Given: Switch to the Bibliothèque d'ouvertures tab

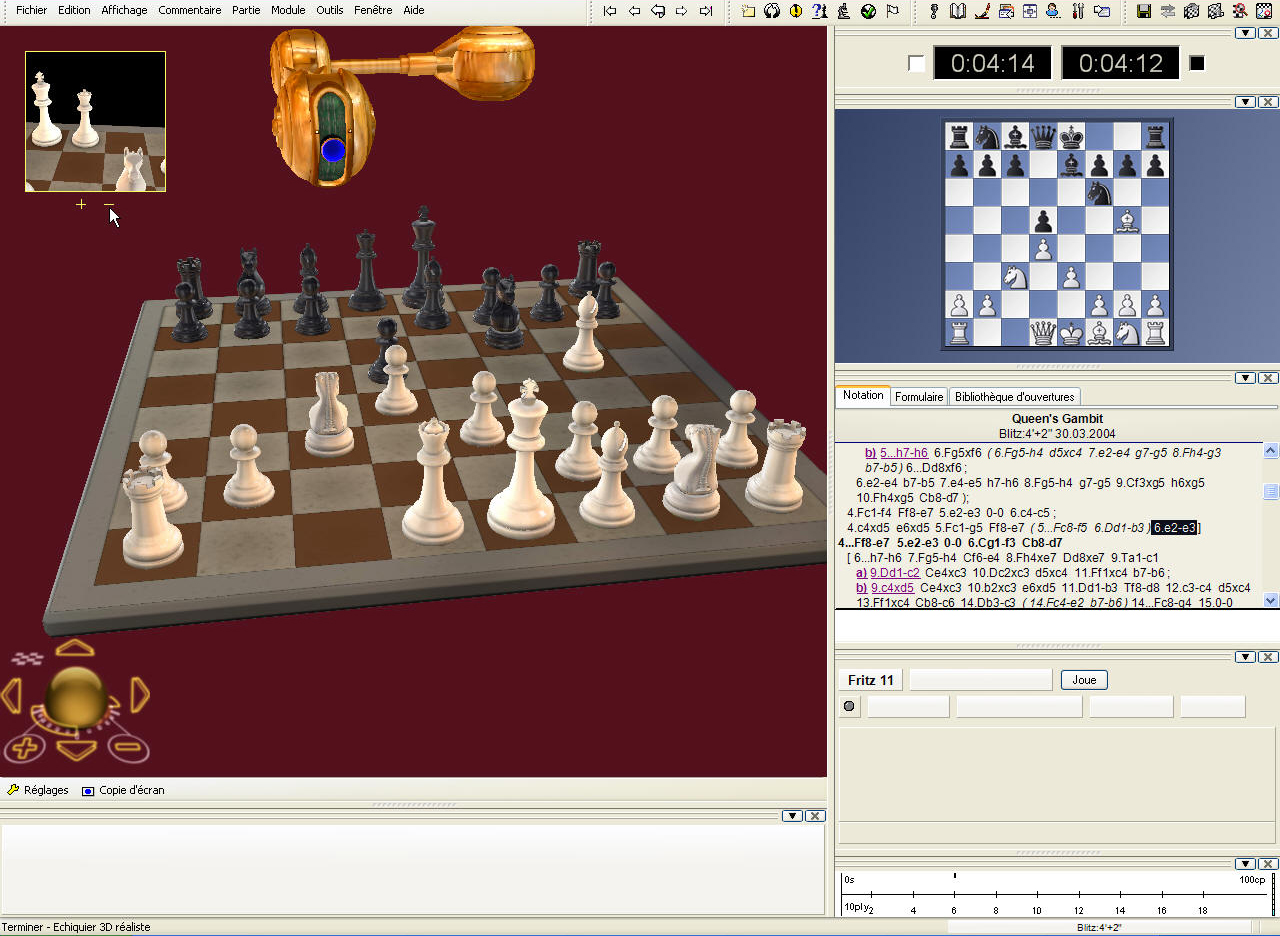Looking at the screenshot, I should [1014, 397].
